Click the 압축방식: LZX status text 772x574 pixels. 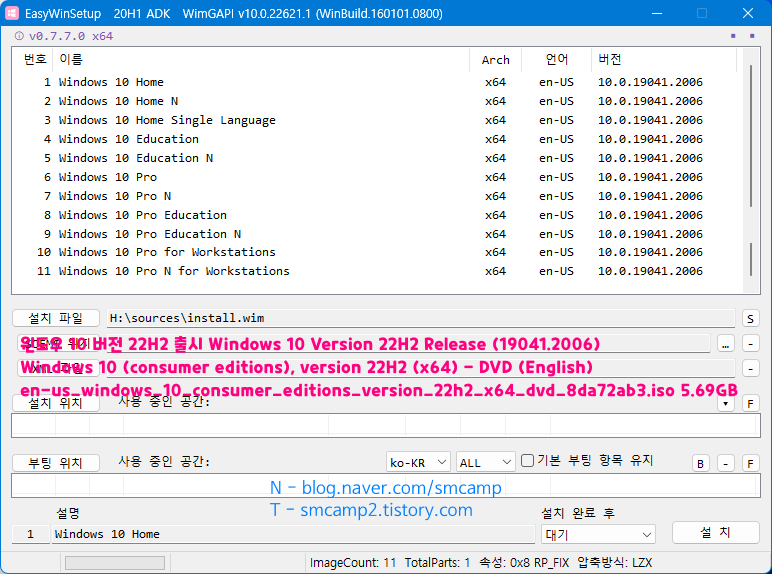tap(614, 562)
